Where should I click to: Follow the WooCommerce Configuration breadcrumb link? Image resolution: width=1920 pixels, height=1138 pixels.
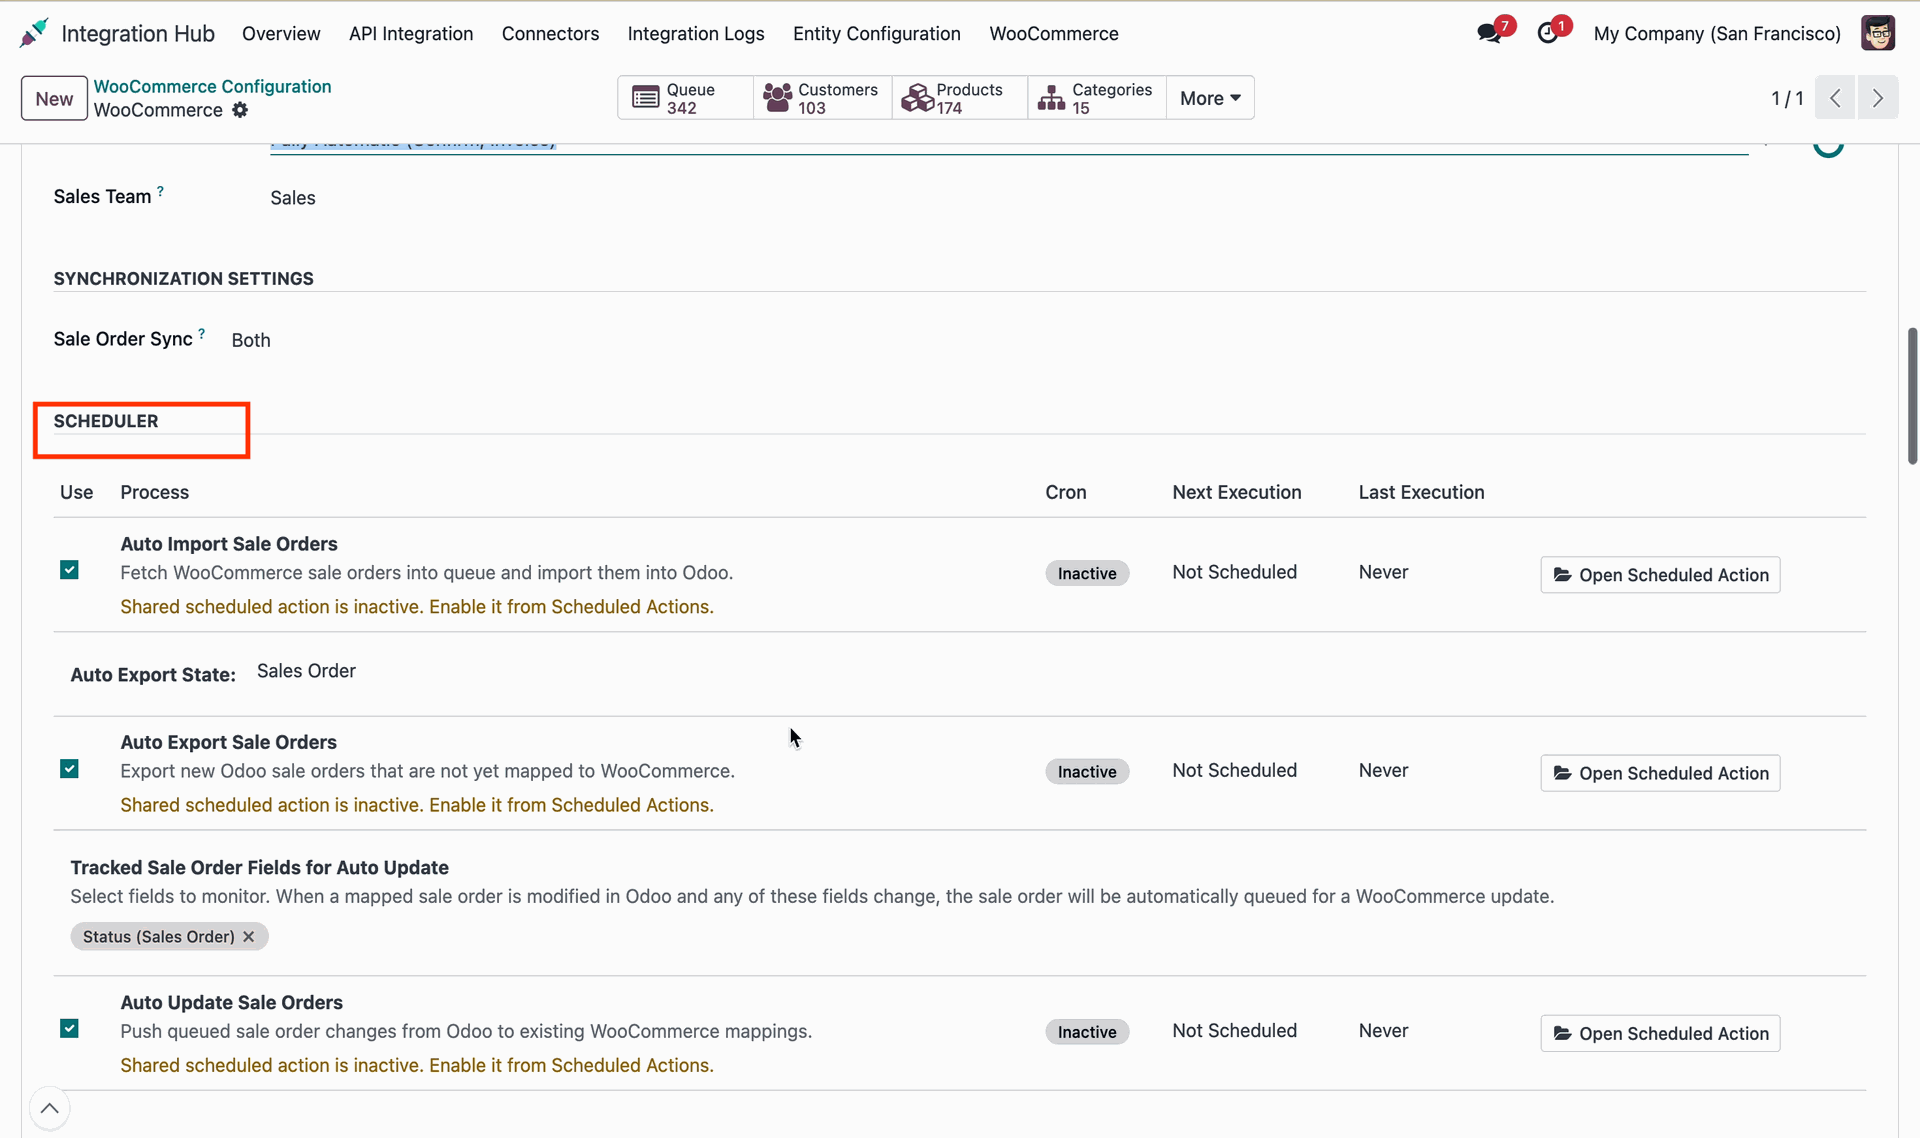[x=212, y=86]
